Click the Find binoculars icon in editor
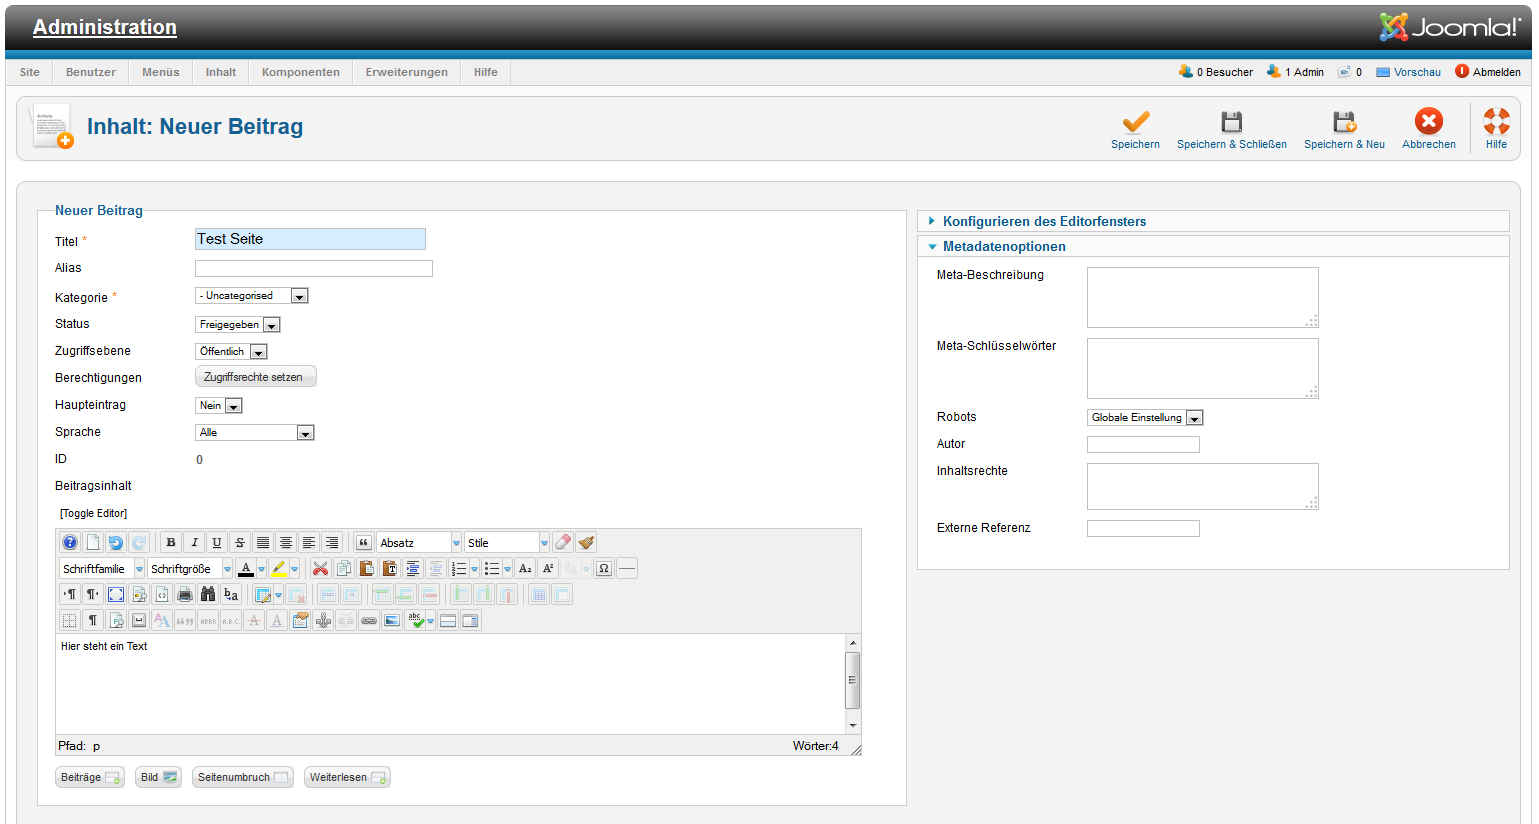The height and width of the screenshot is (824, 1539). 208,595
